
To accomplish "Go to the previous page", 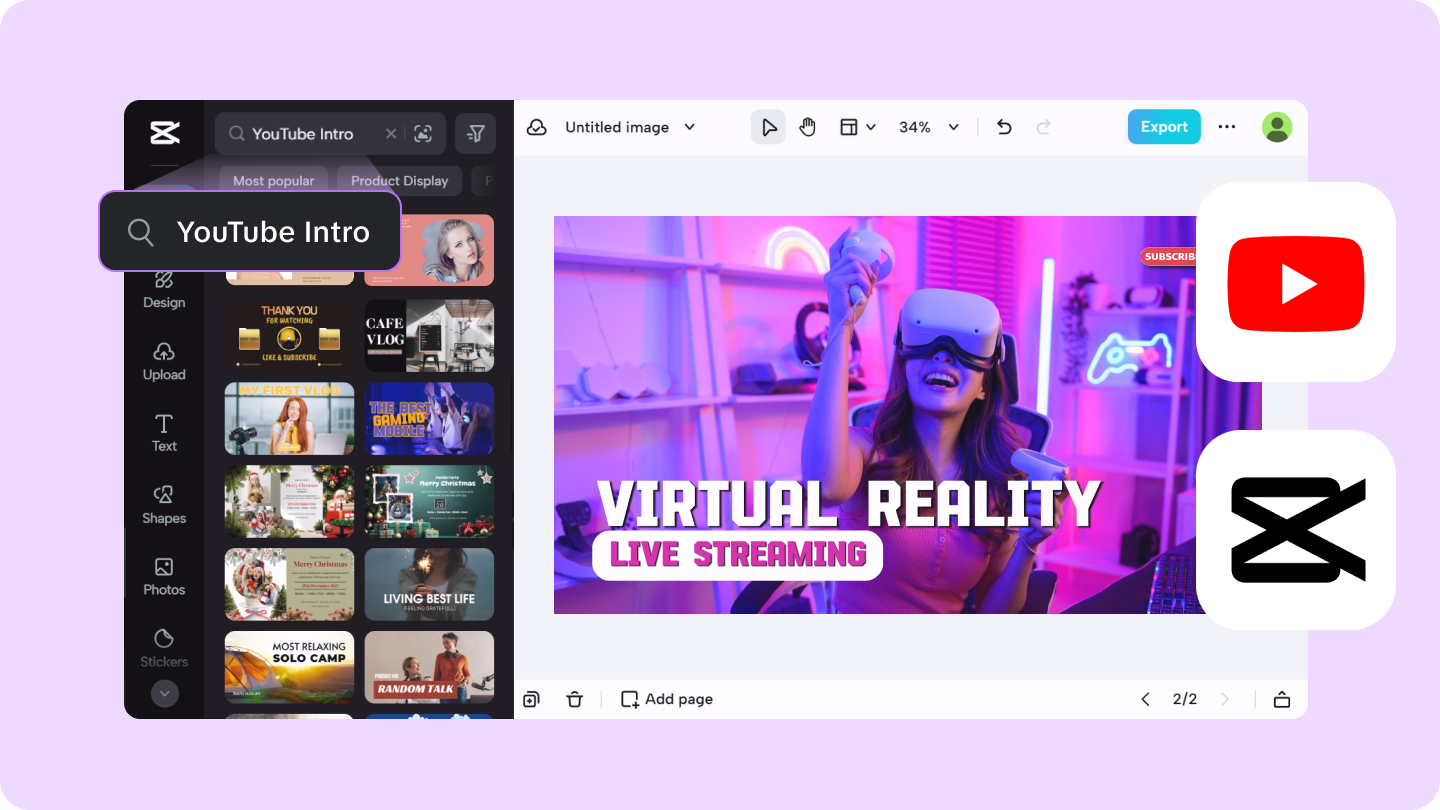I will pyautogui.click(x=1145, y=699).
